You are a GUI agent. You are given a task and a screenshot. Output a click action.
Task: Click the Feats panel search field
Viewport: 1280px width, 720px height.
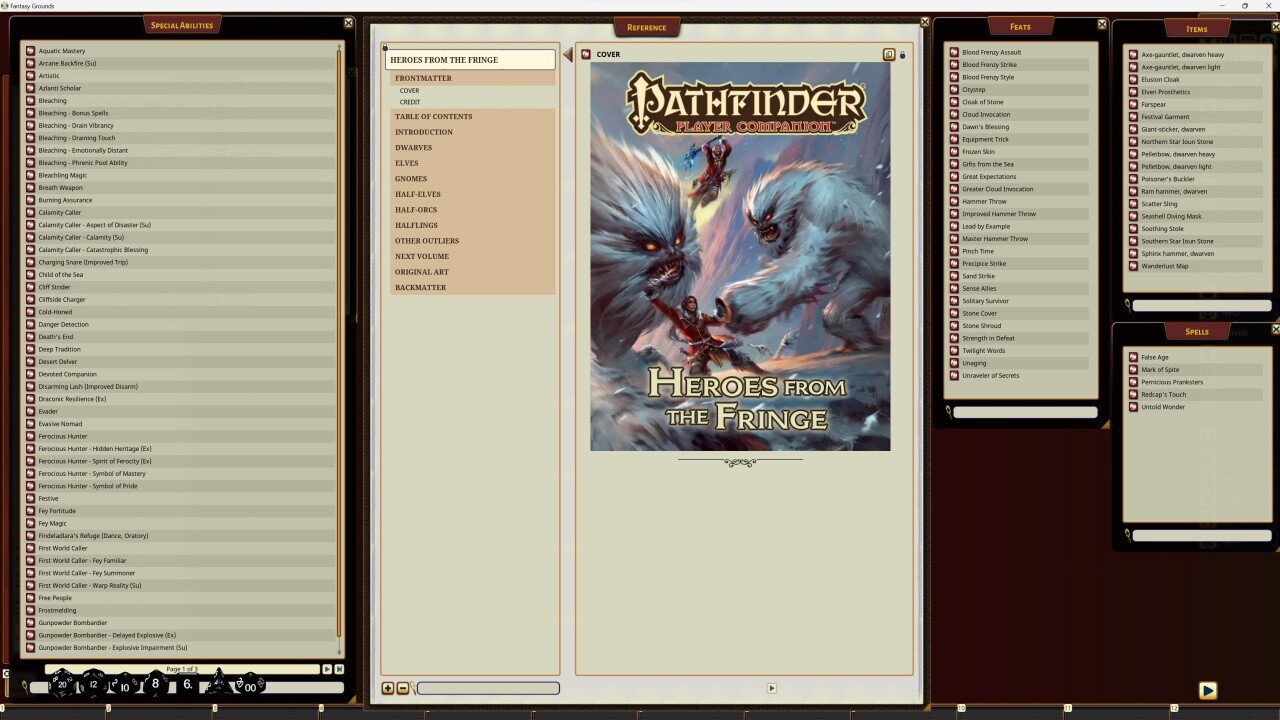[1024, 412]
